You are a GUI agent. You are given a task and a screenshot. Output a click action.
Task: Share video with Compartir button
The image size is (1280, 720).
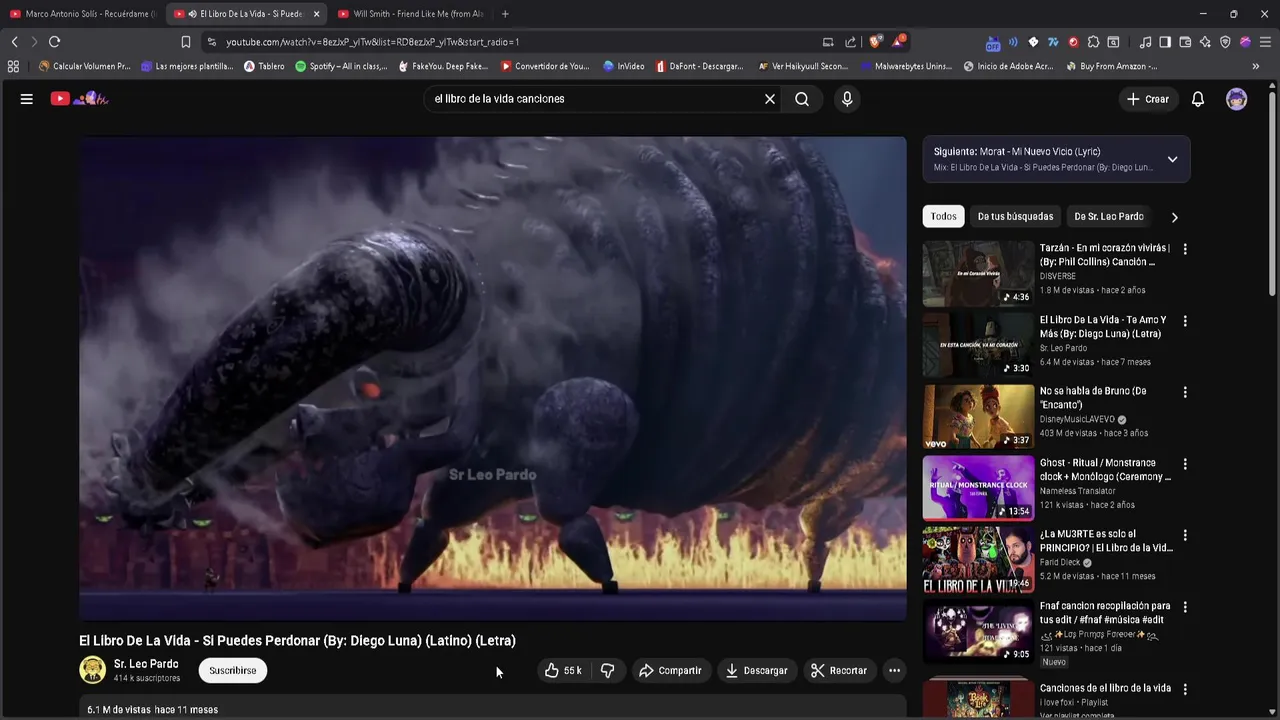pyautogui.click(x=670, y=671)
